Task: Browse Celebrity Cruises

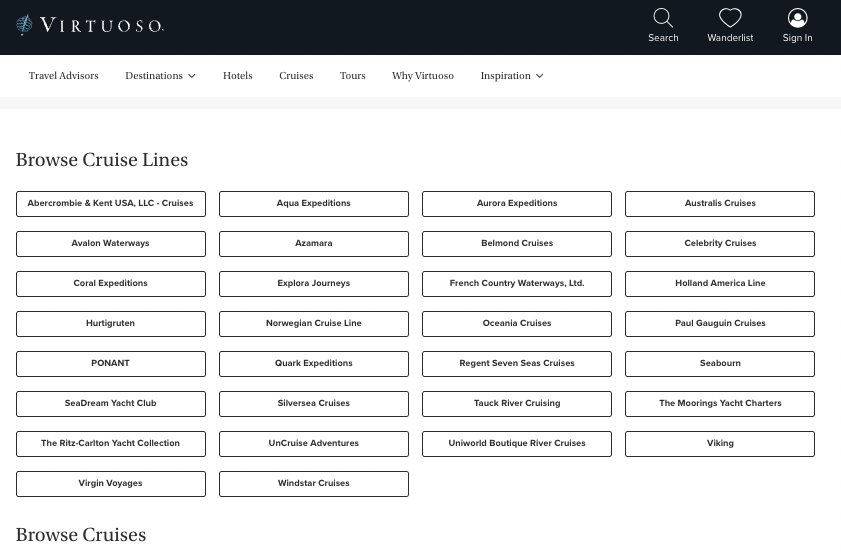Action: (720, 244)
